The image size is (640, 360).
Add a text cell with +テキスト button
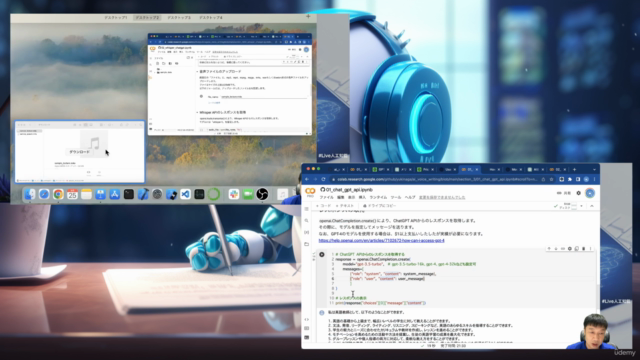345,206
